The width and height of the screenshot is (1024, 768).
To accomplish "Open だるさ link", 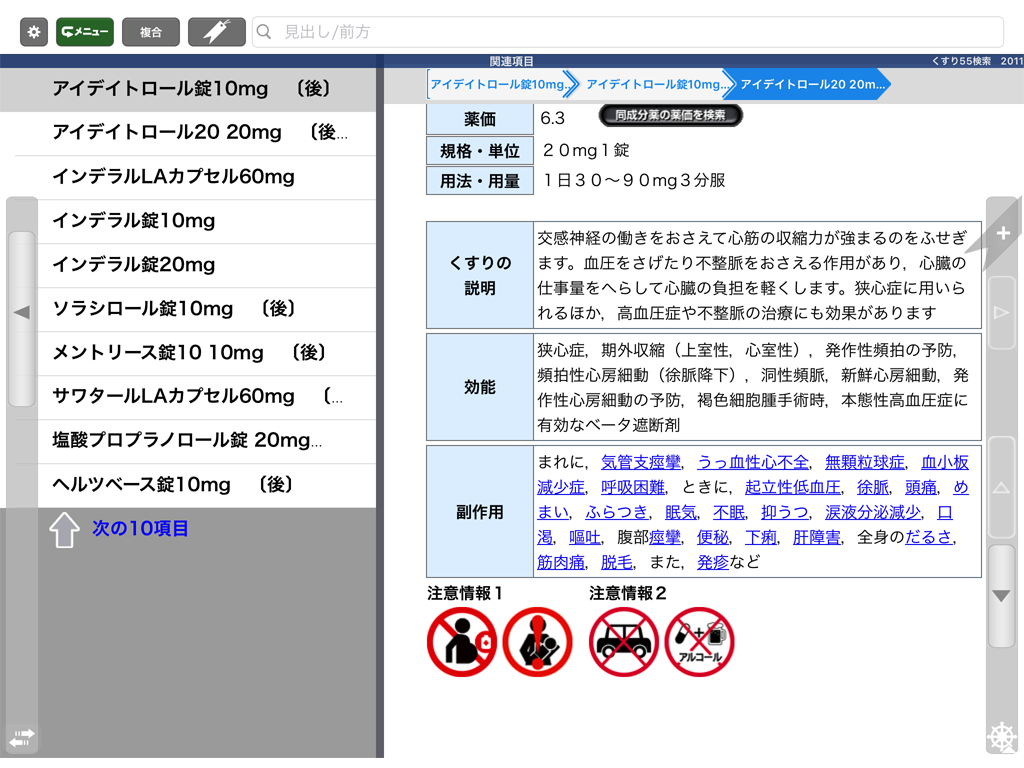I will [929, 537].
